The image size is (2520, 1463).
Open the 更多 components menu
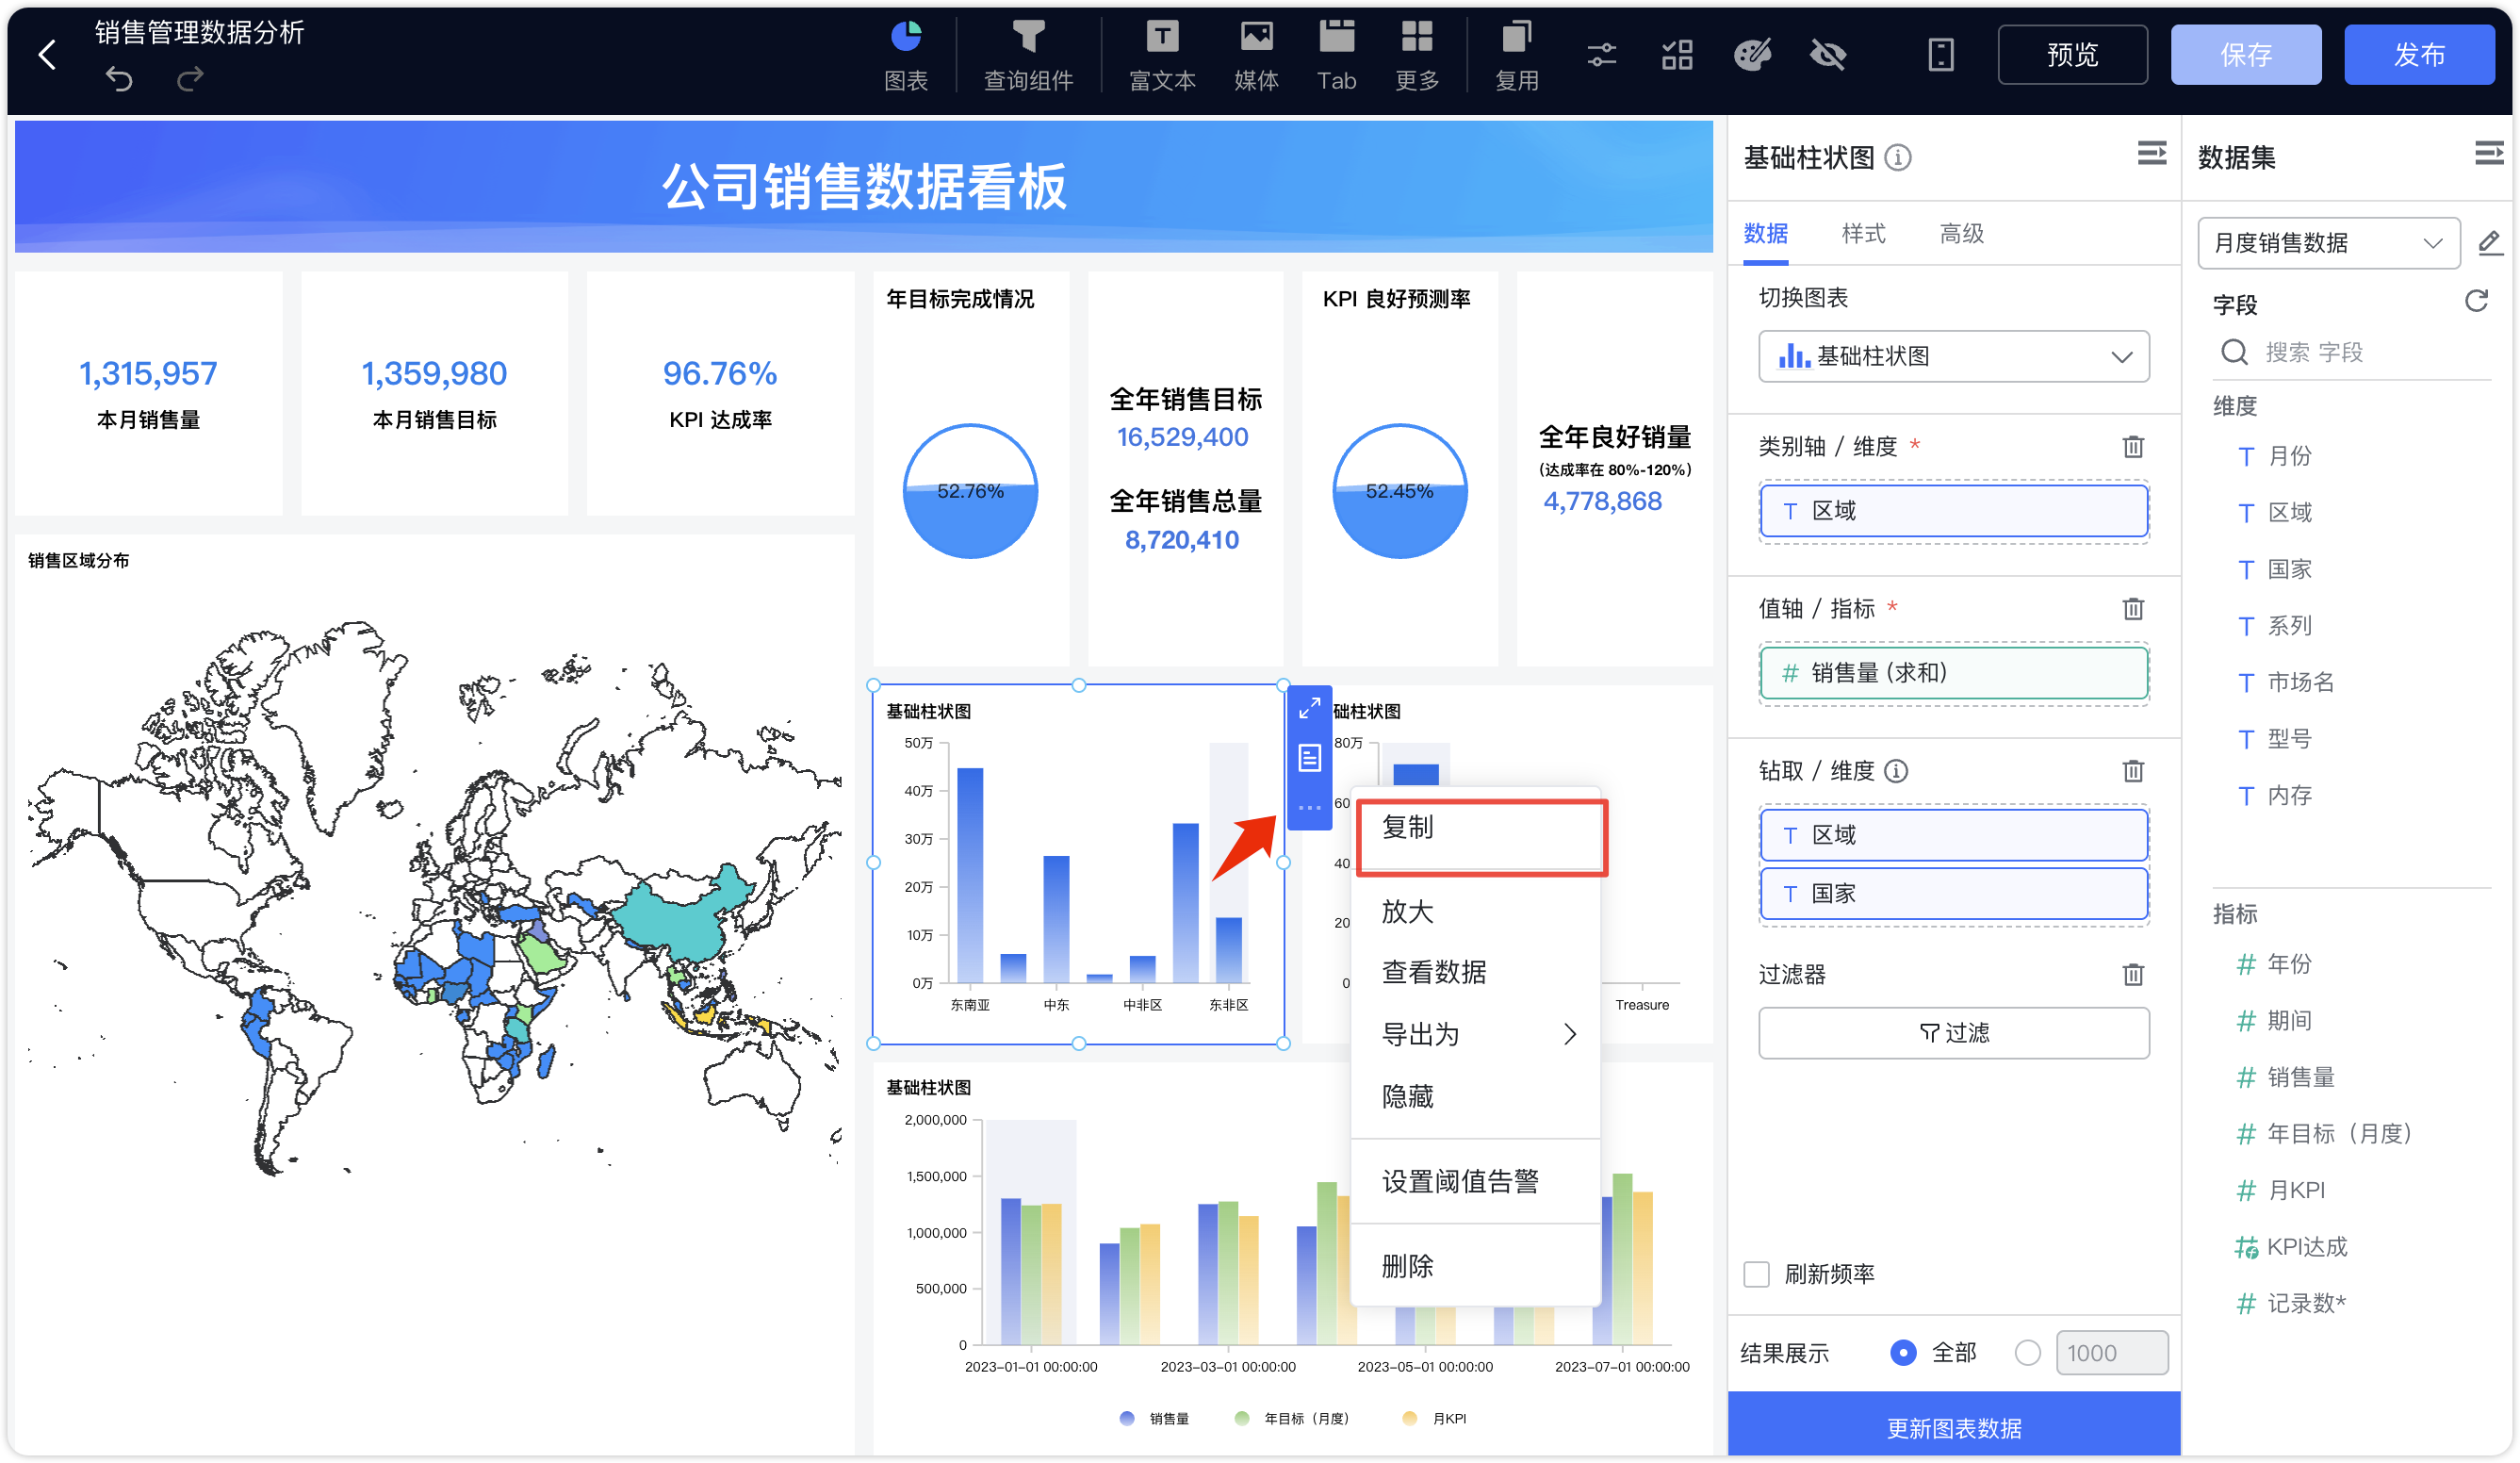pos(1417,56)
